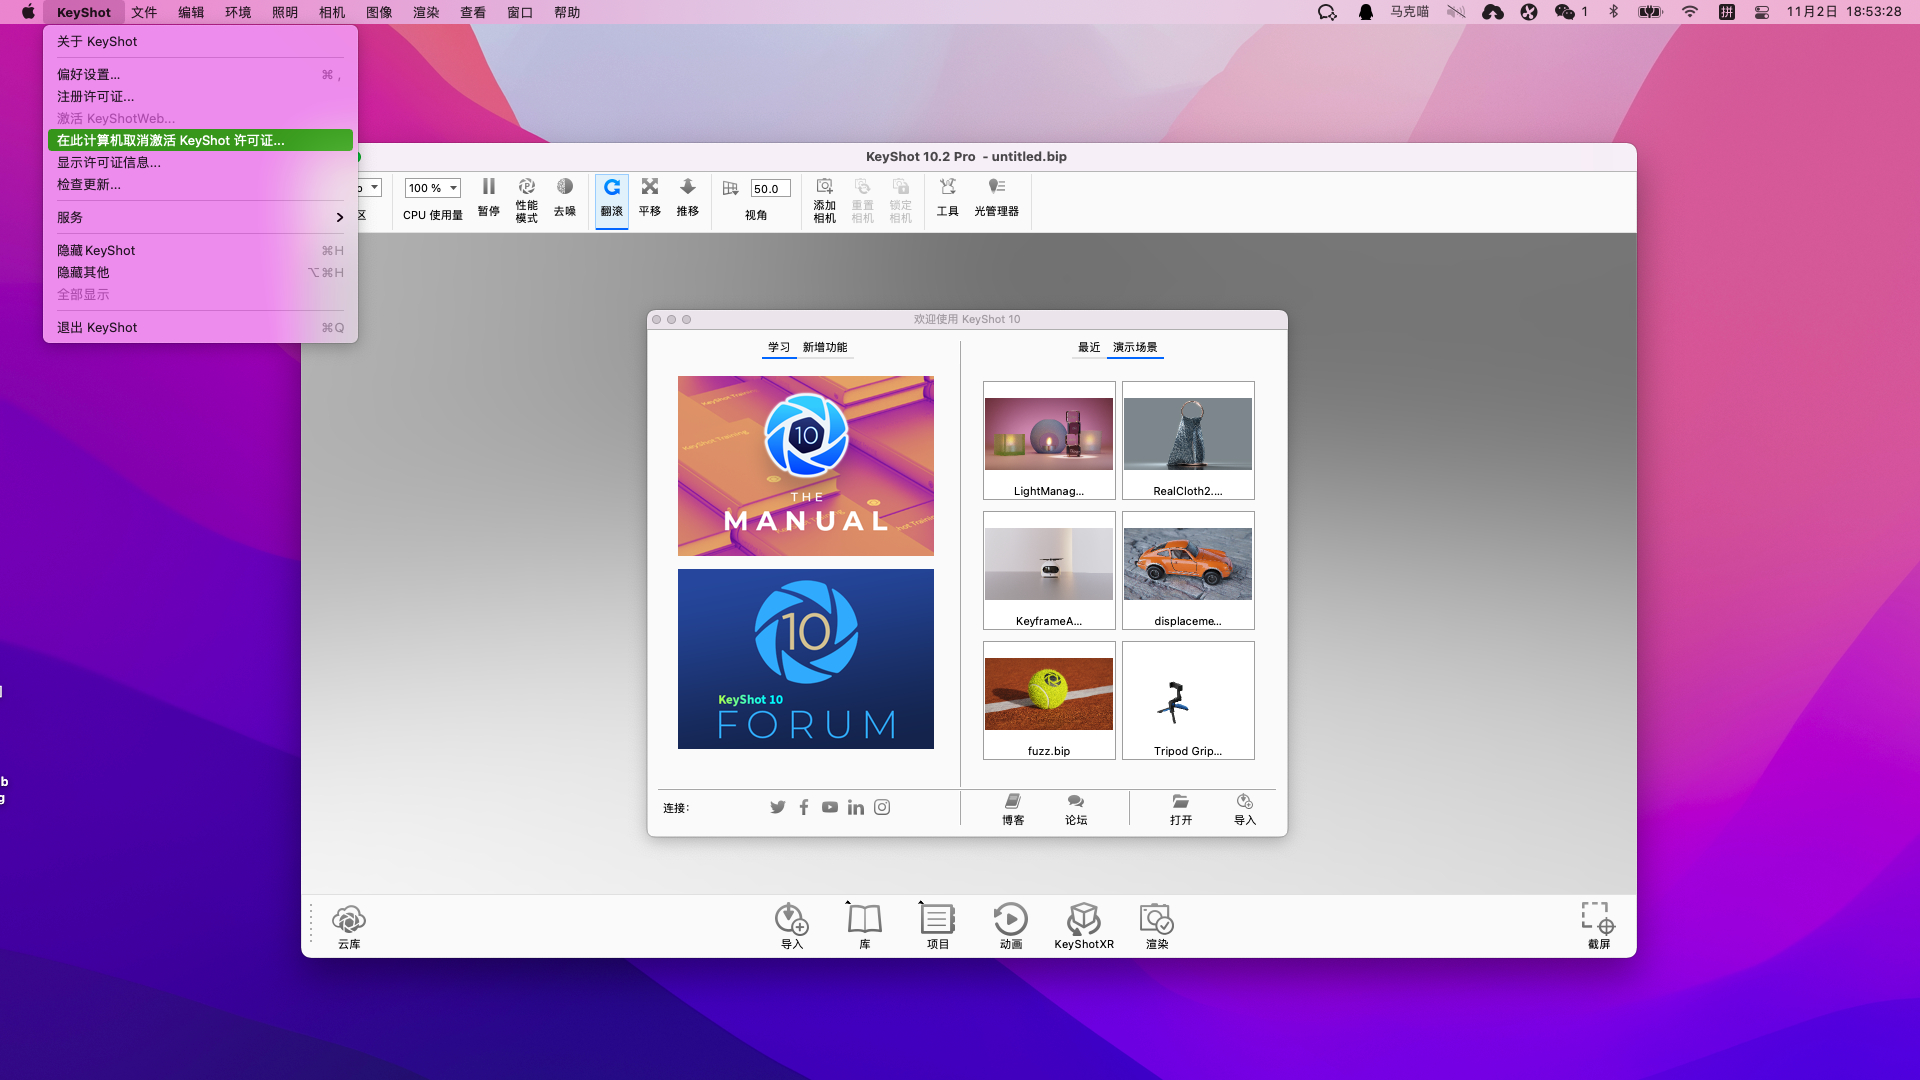This screenshot has width=1920, height=1080.
Task: Click the Tumble (翻滚) camera tool icon
Action: pyautogui.click(x=611, y=197)
